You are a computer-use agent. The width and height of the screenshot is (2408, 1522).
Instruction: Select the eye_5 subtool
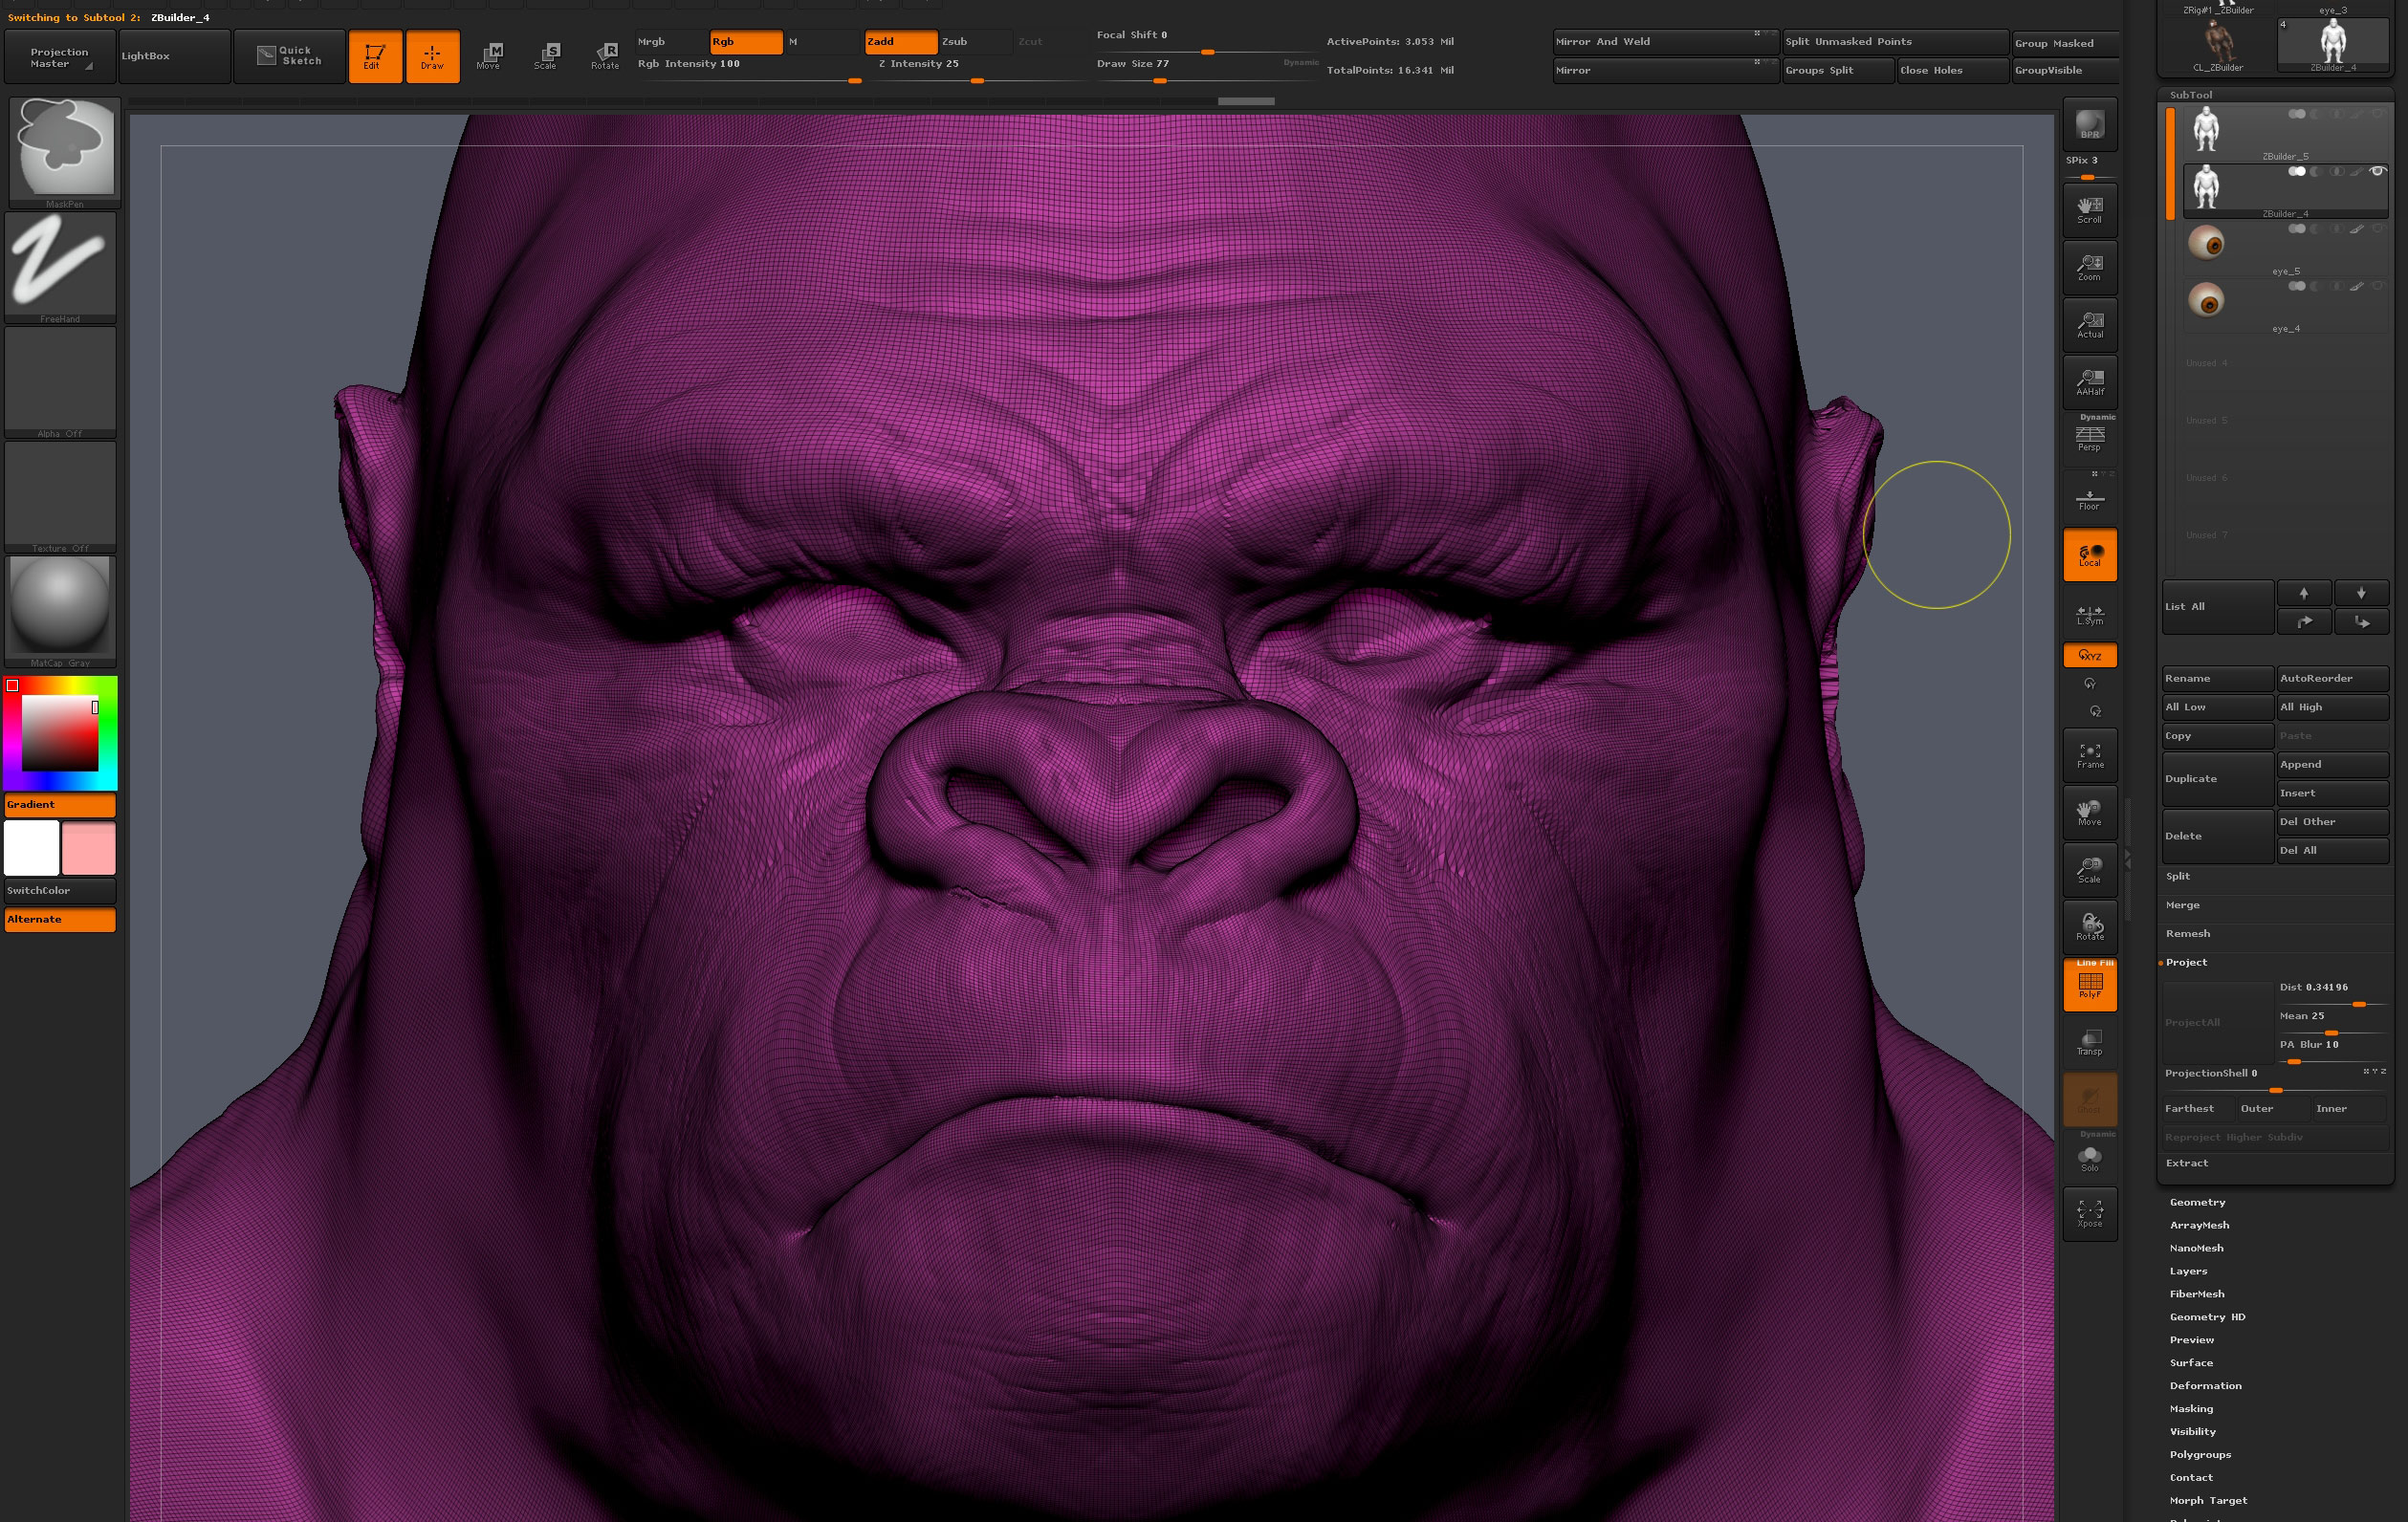pos(2286,249)
